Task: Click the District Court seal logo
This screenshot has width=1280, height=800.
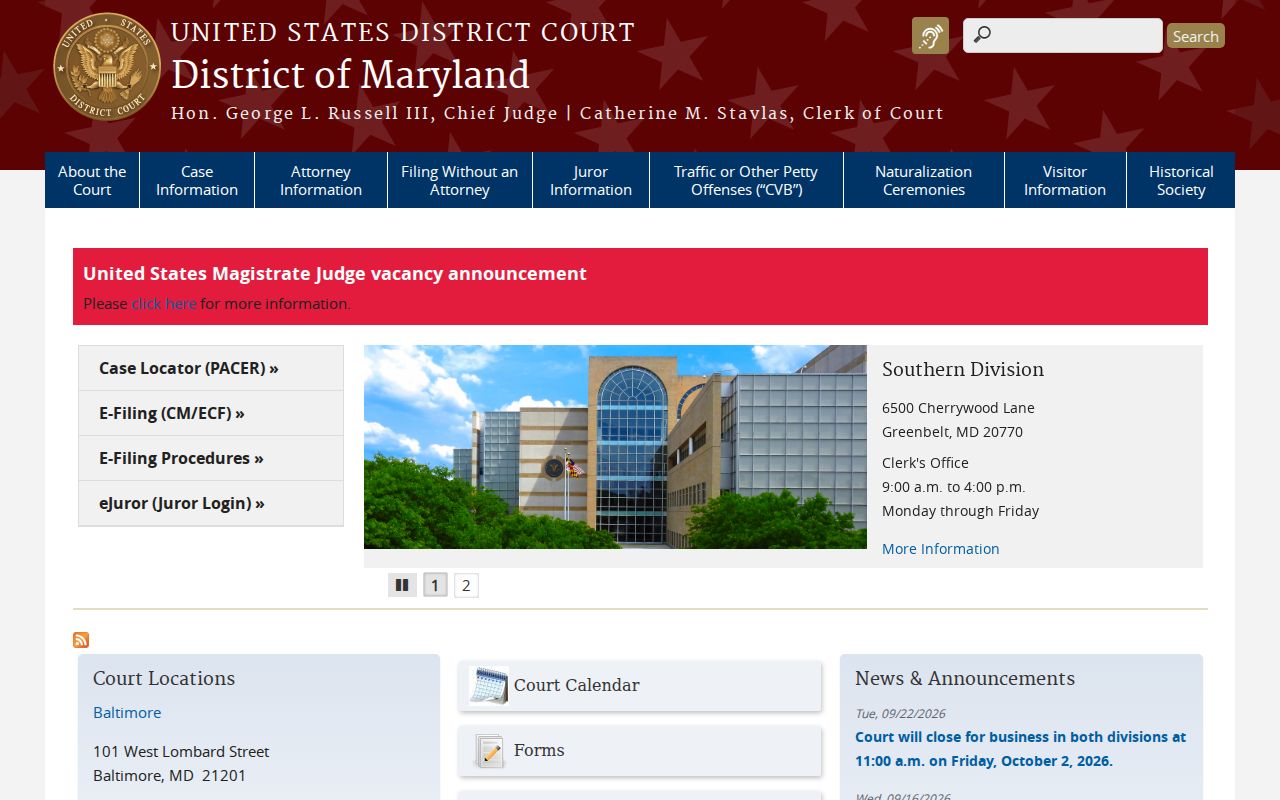Action: coord(107,67)
